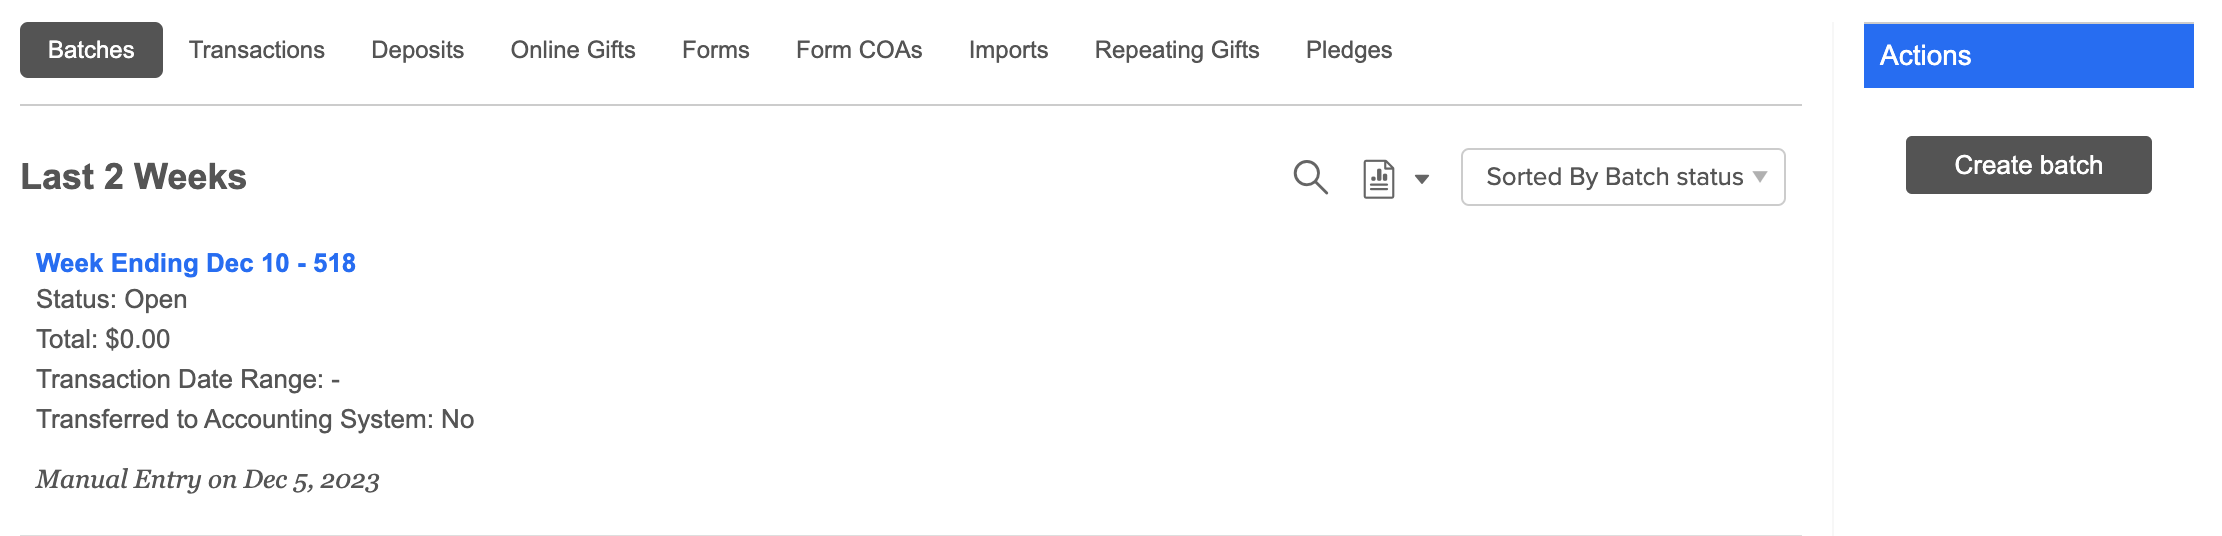2222x536 pixels.
Task: Click the report document icon
Action: 1379,179
